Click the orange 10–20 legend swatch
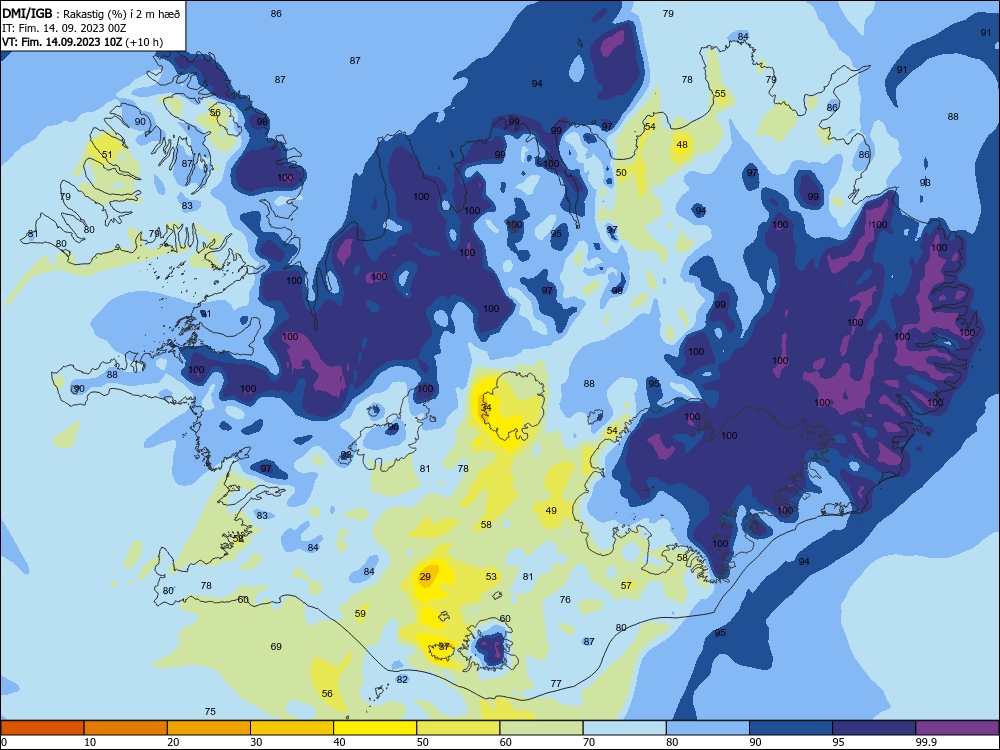The width and height of the screenshot is (1000, 750). (126, 728)
